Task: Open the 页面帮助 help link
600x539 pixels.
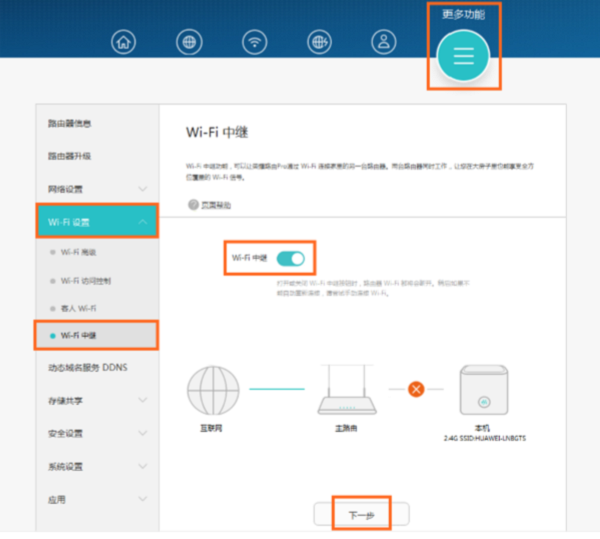Action: pyautogui.click(x=210, y=204)
